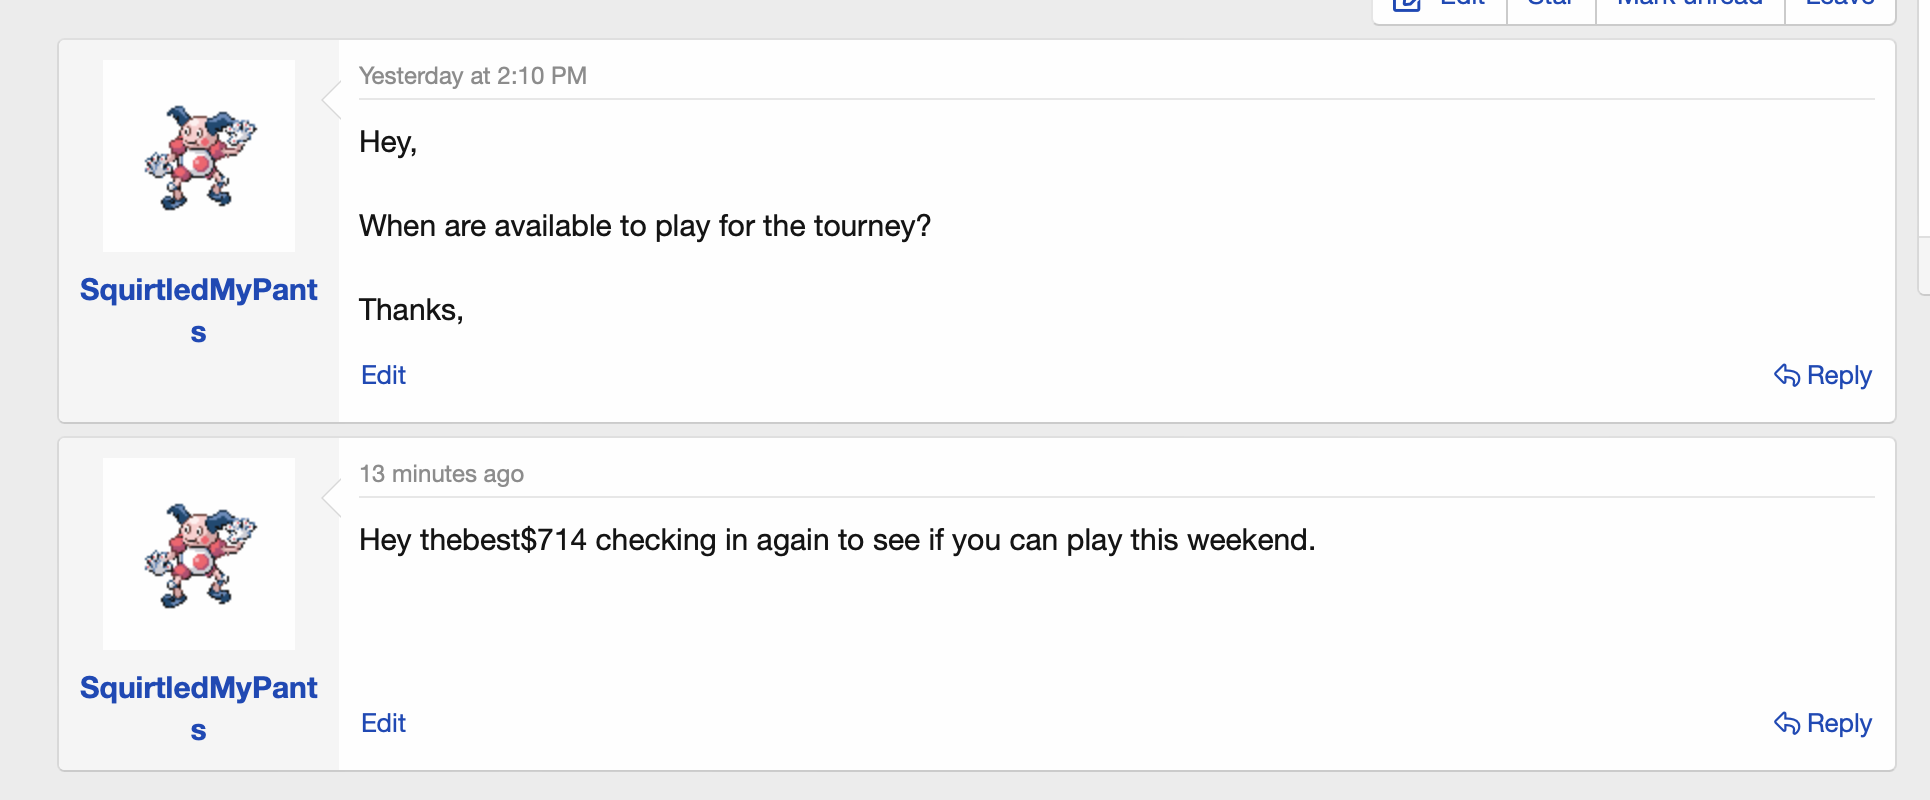Viewport: 1930px width, 800px height.
Task: Click the 'Hey,' greeting in first message
Action: (x=387, y=142)
